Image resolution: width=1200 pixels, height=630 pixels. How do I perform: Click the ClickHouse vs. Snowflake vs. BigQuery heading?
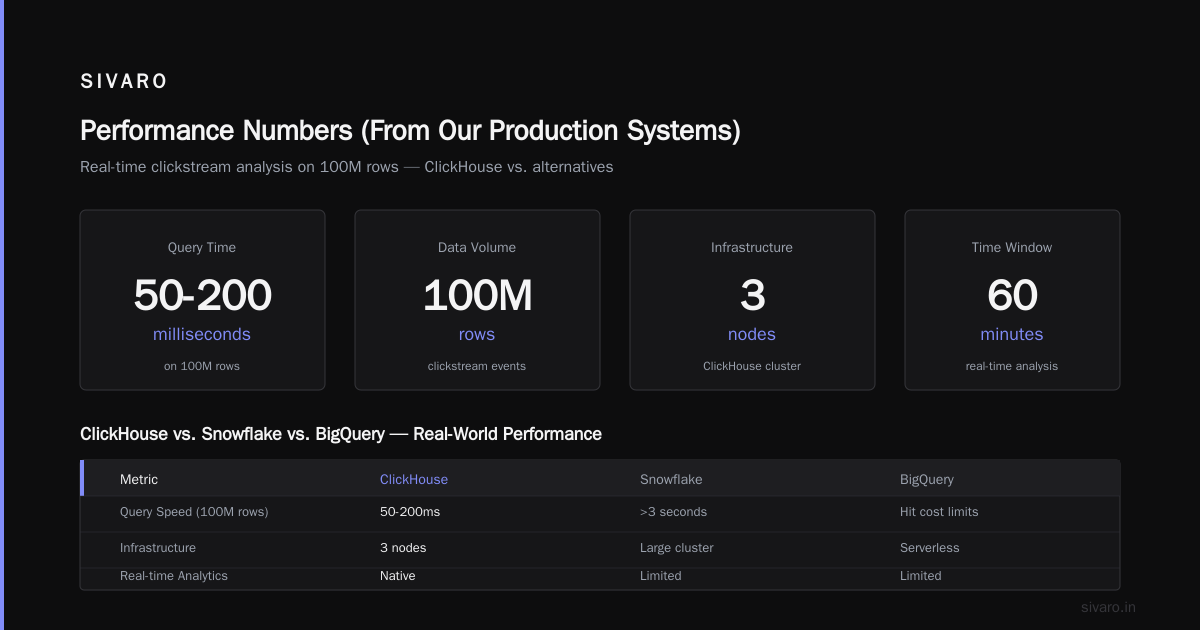341,434
